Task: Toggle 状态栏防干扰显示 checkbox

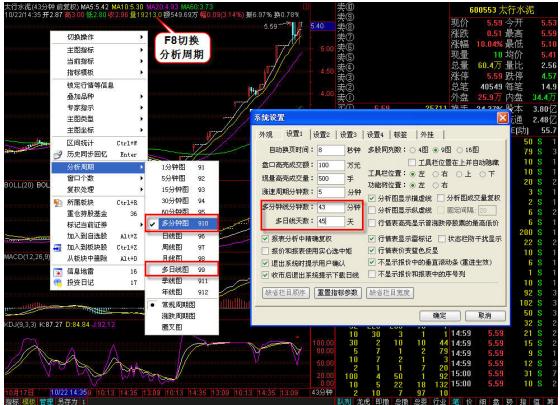Action: click(442, 239)
